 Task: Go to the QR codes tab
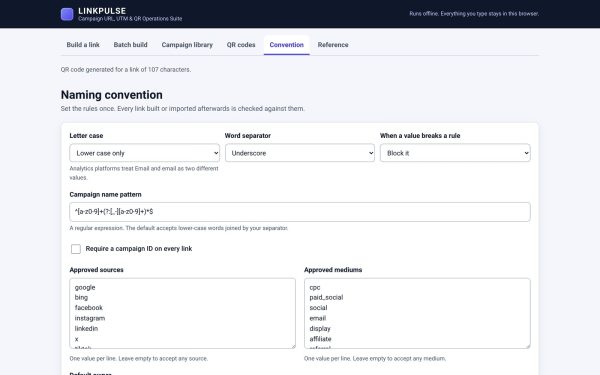241,45
